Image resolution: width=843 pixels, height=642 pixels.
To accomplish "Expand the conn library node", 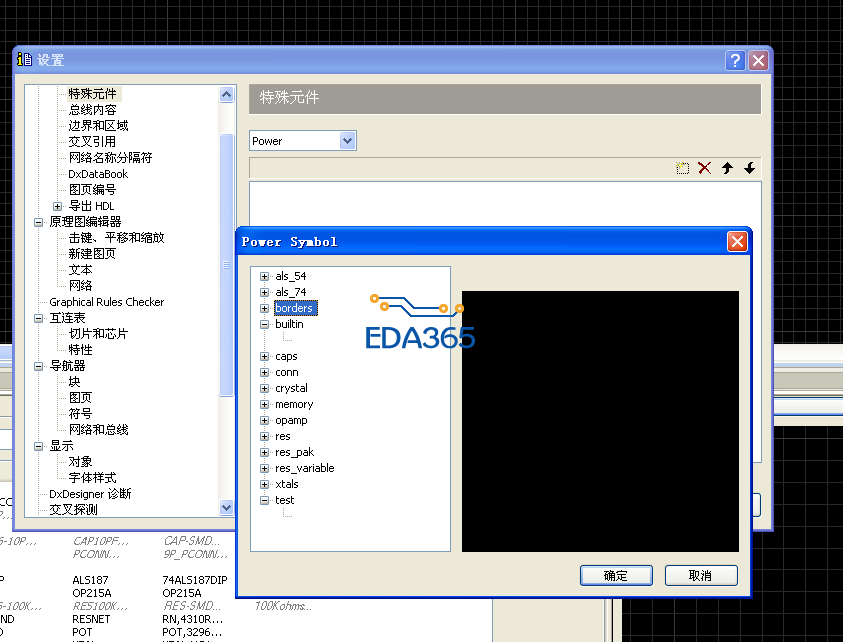I will coord(264,372).
